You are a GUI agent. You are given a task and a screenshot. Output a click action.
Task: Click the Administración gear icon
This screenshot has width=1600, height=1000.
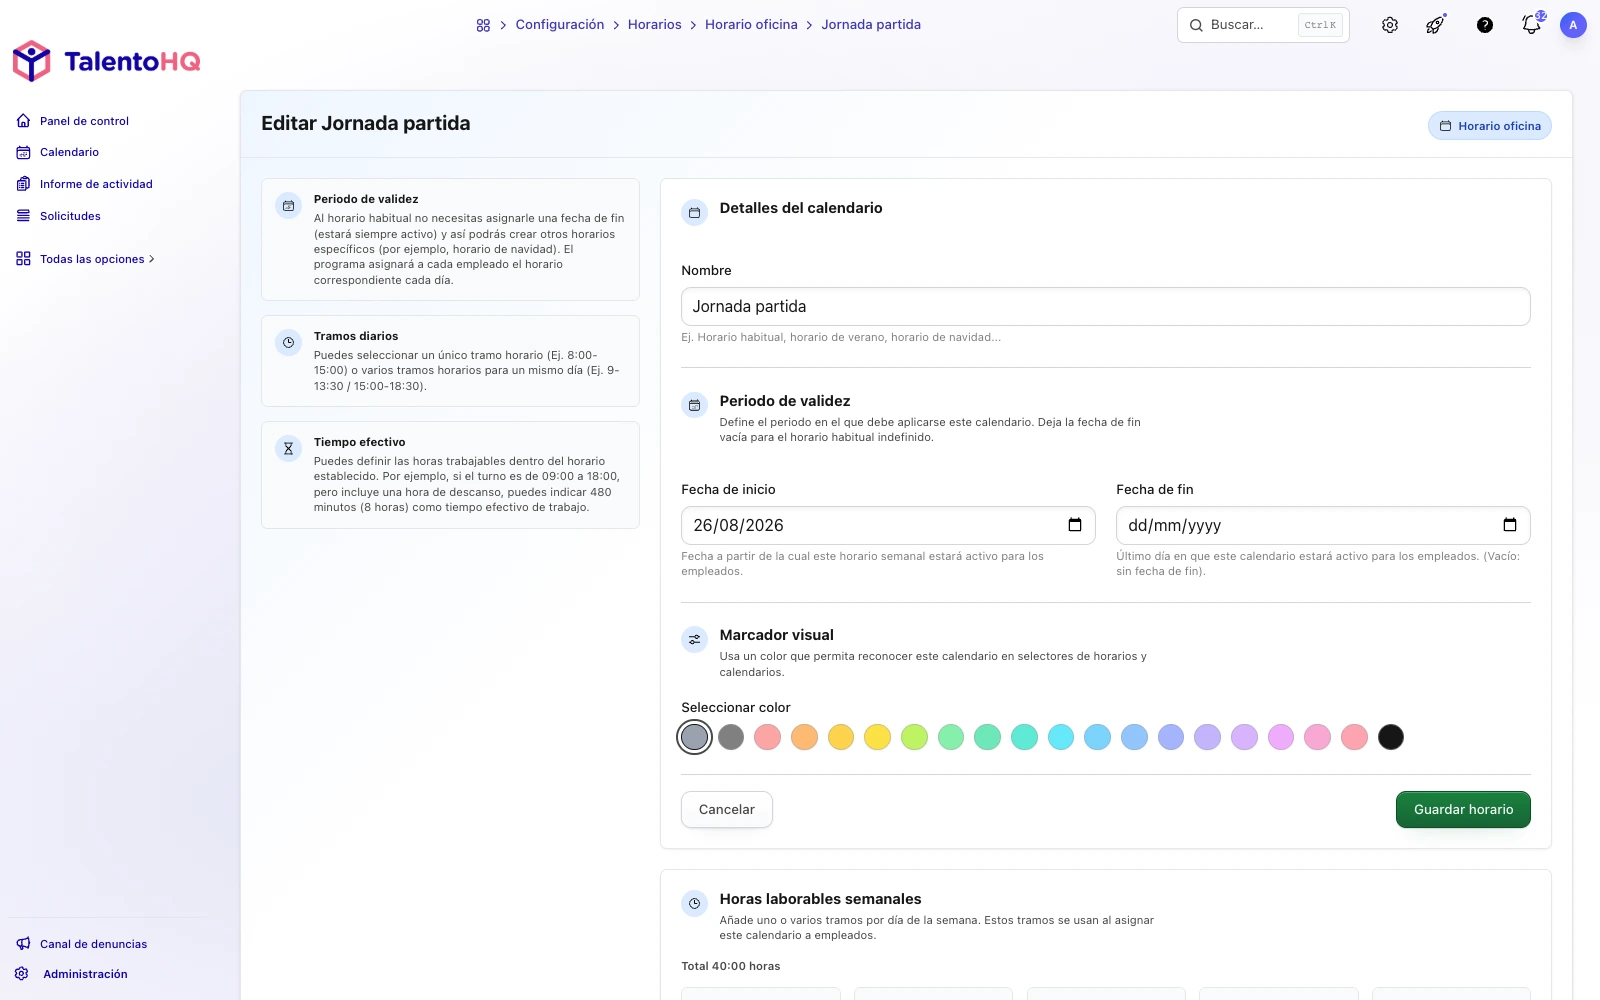(x=22, y=974)
